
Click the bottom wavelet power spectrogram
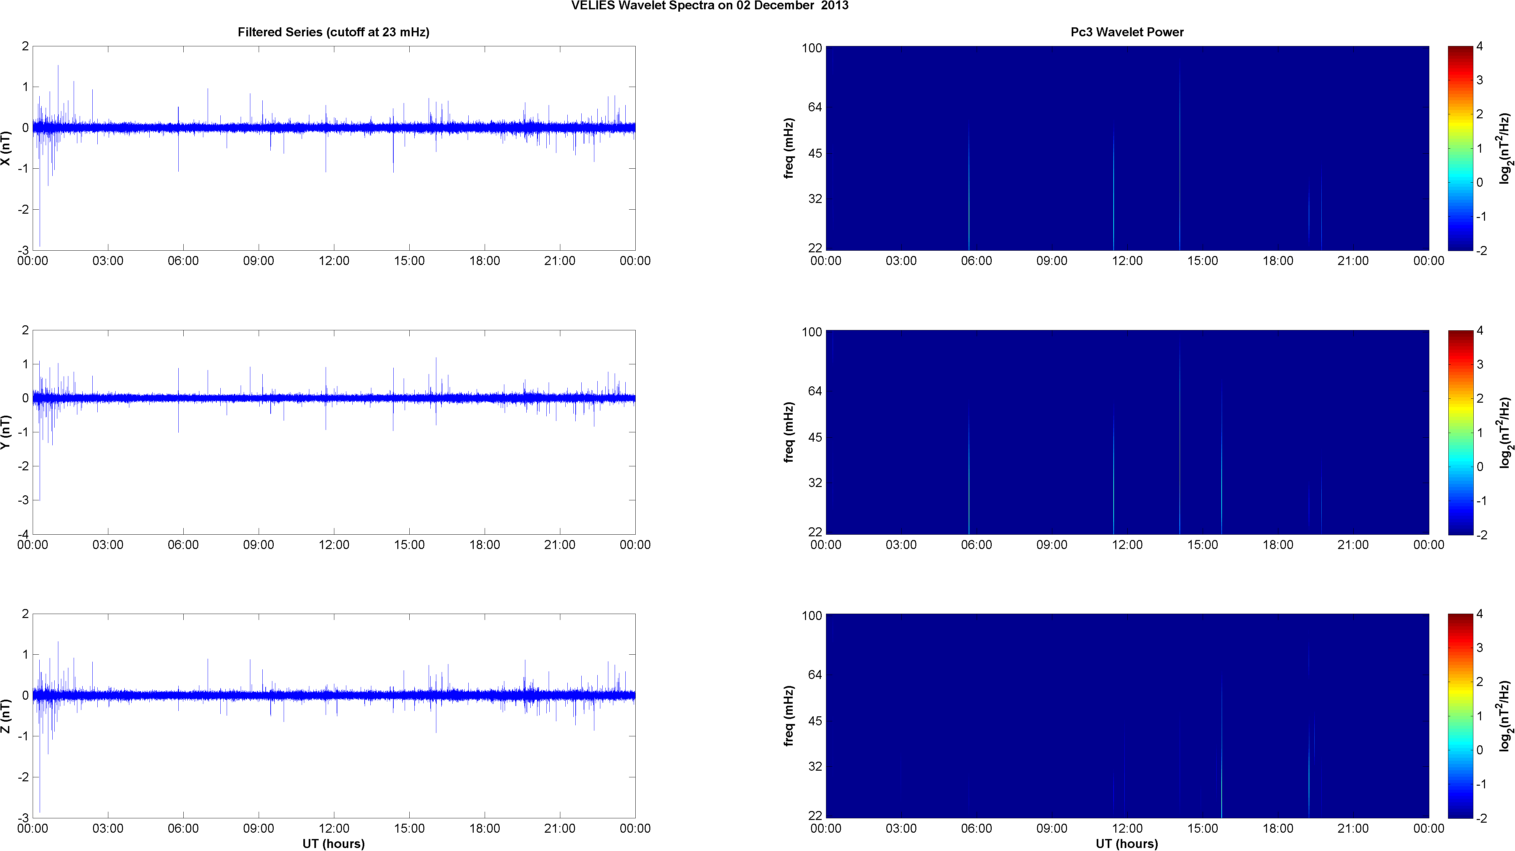point(1127,716)
